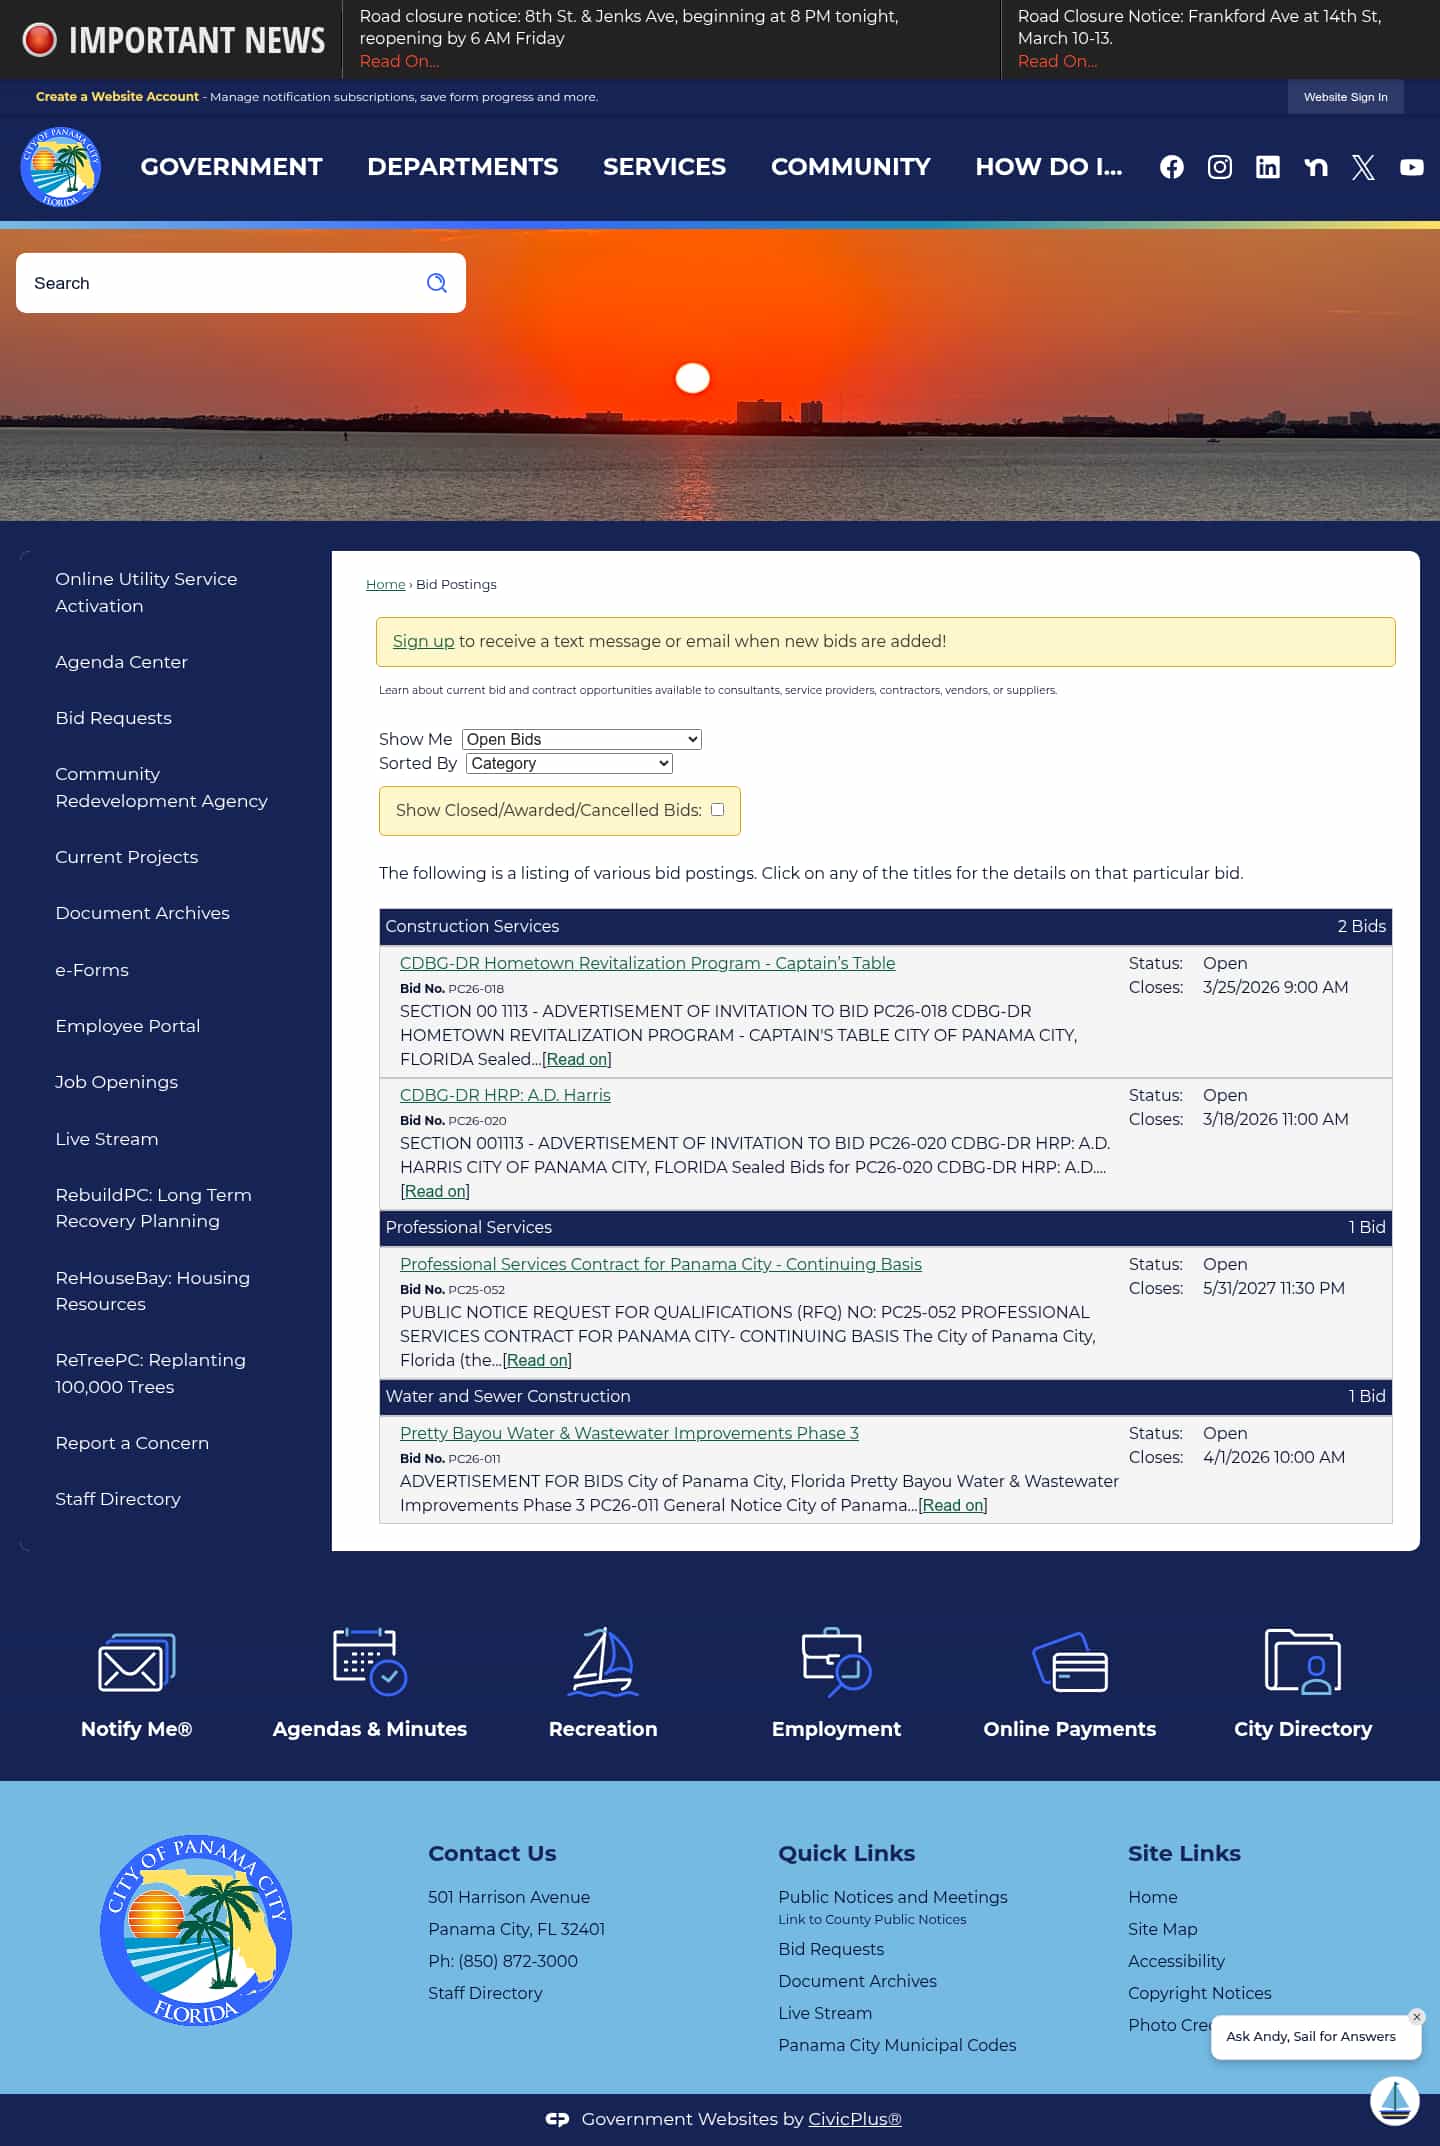Open the footer Staff Directory link under Contact Us
Screen dimensions: 1440x2146
[485, 1993]
